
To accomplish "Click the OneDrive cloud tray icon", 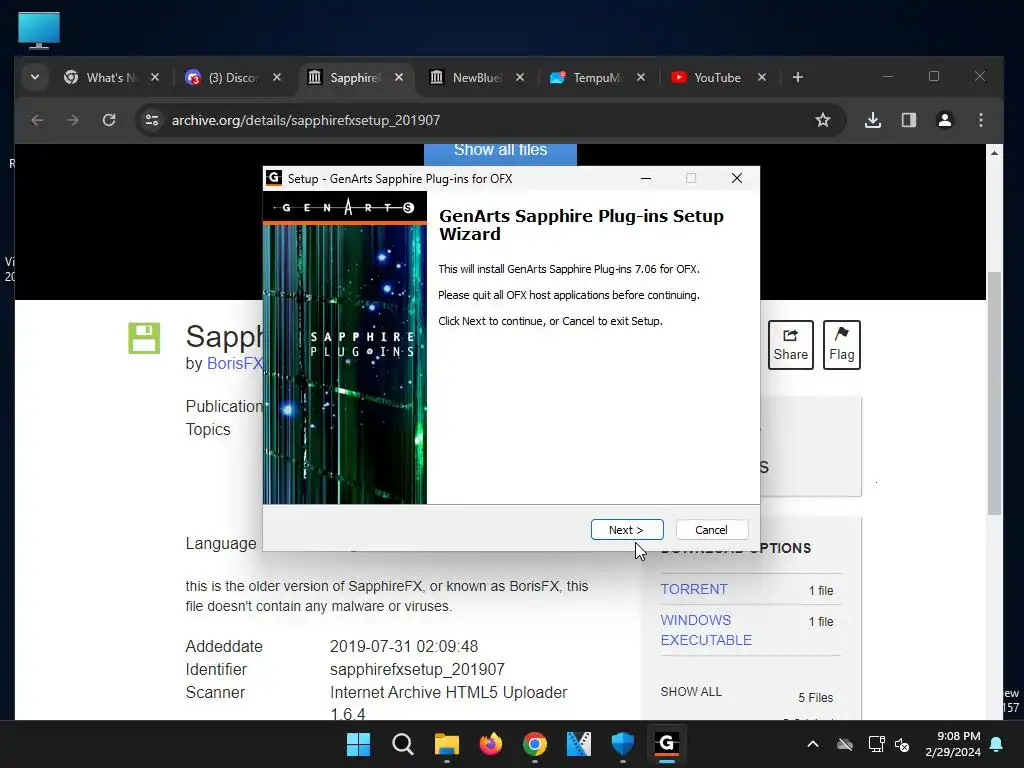I will pos(845,744).
